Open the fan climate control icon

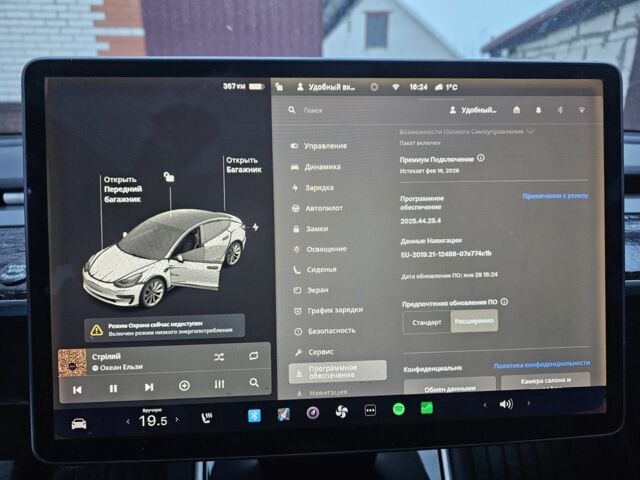341,411
